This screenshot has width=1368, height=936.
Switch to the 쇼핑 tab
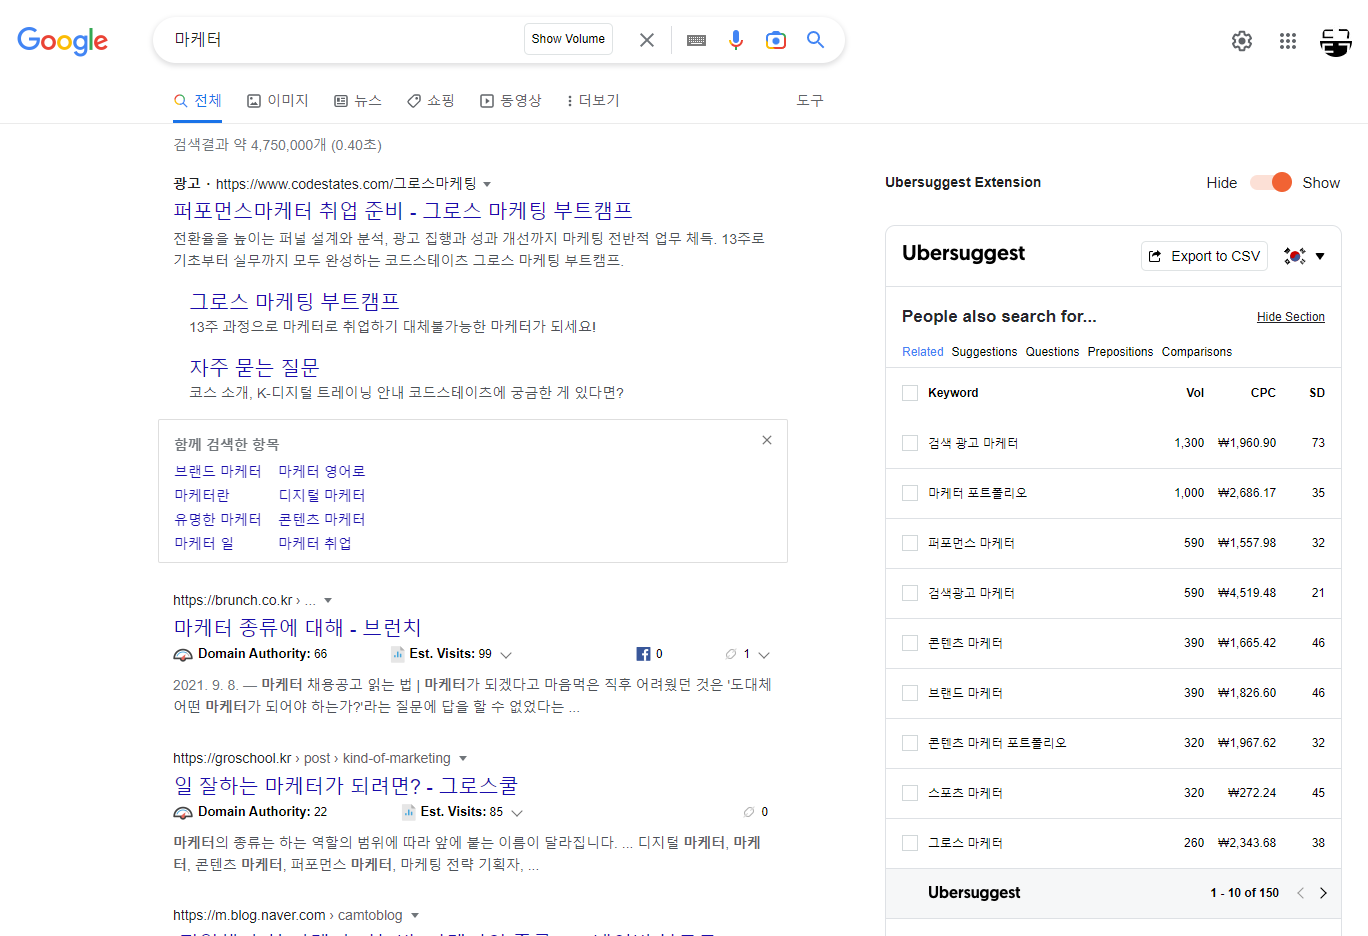(431, 101)
